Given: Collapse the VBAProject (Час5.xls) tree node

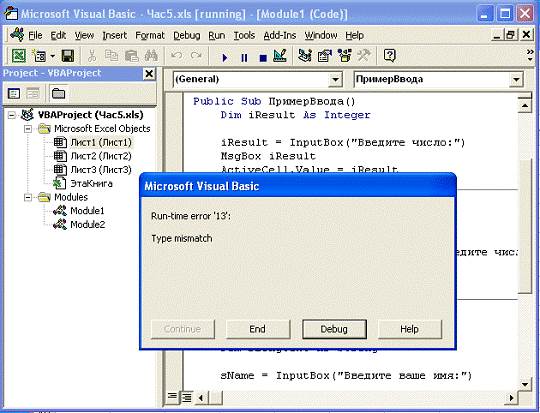Looking at the screenshot, I should tap(12, 115).
